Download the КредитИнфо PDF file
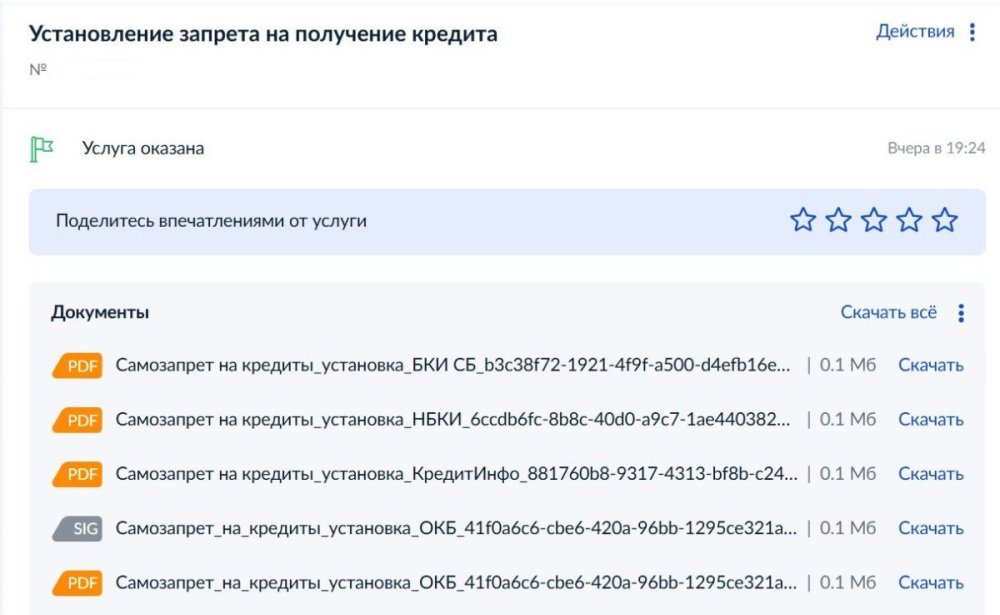Viewport: 1000px width, 615px height. (930, 474)
